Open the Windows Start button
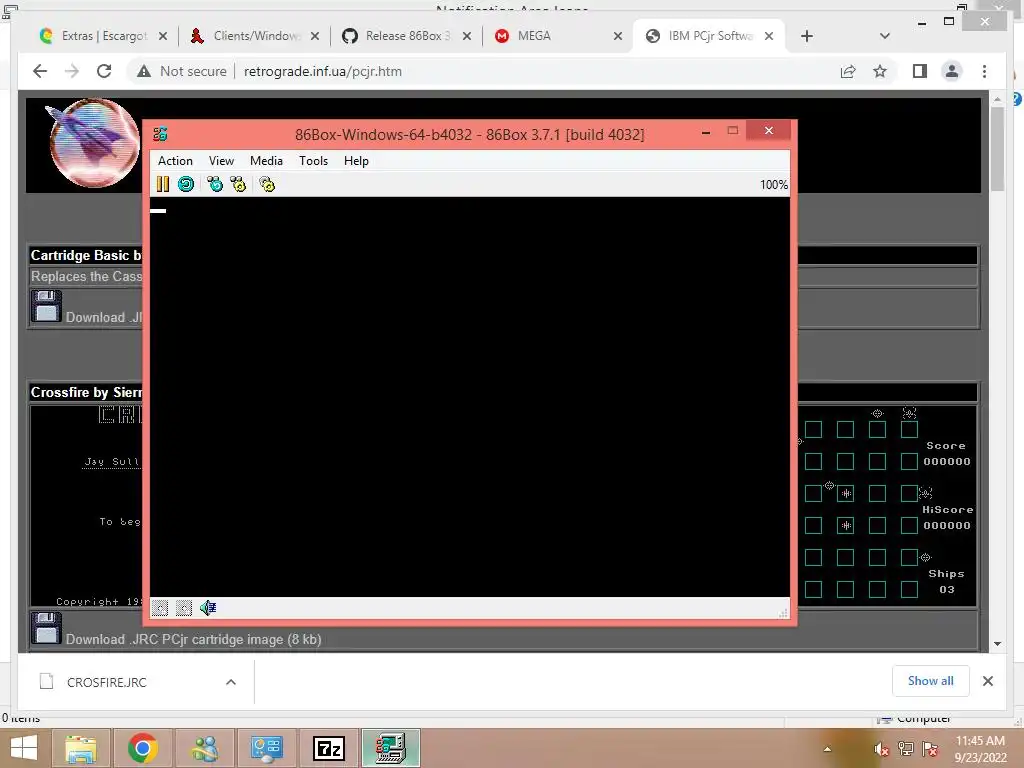Viewport: 1024px width, 768px height. click(x=24, y=748)
